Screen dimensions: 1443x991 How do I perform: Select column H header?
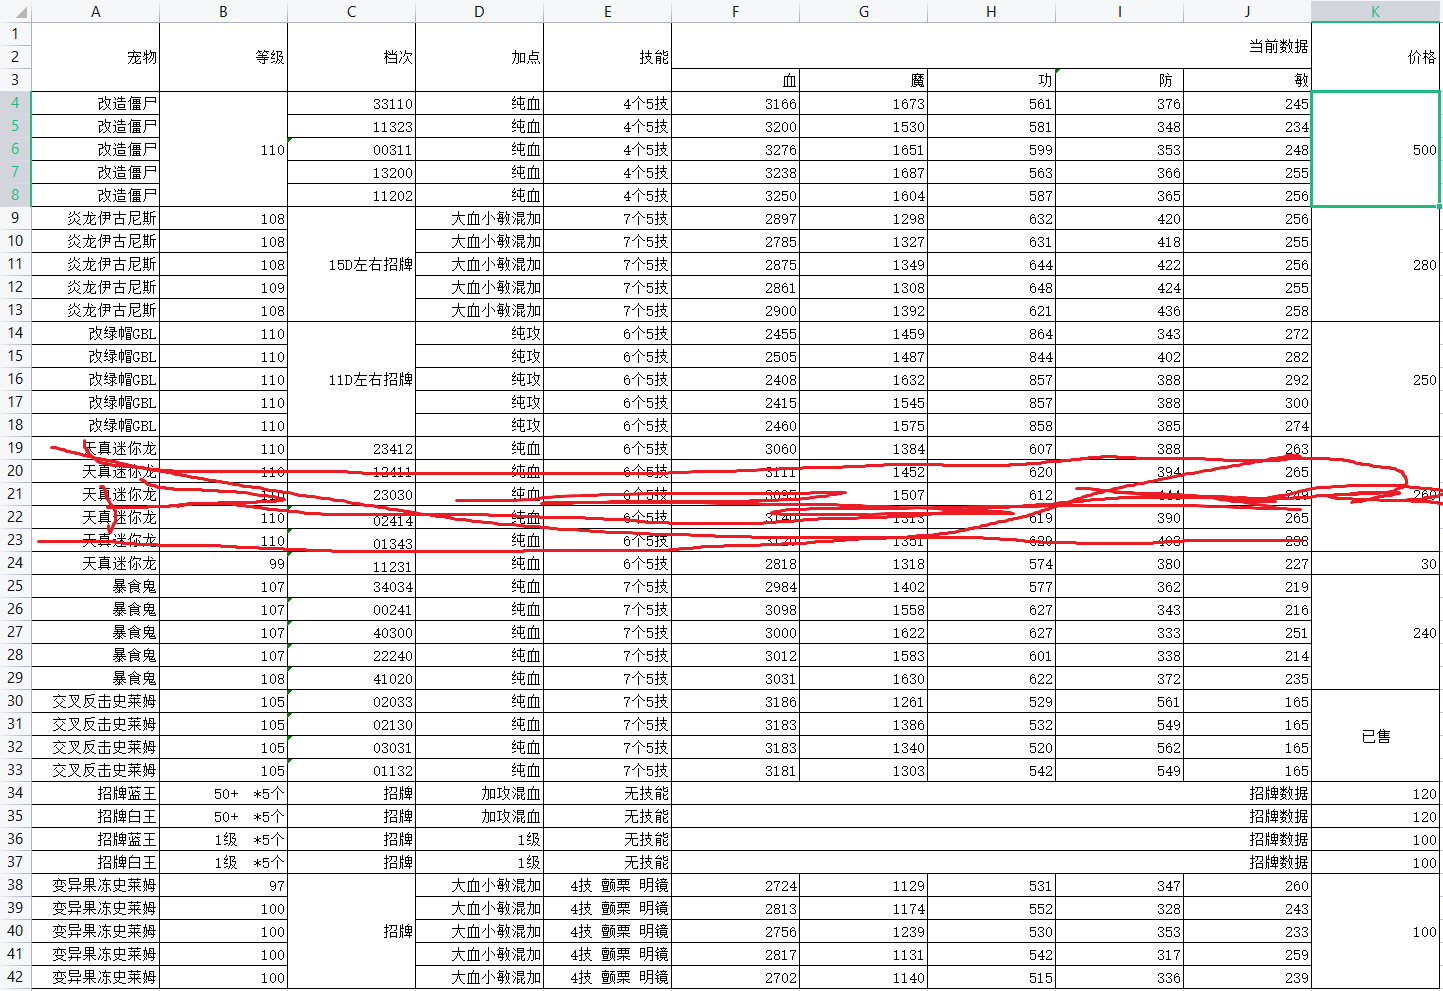991,11
